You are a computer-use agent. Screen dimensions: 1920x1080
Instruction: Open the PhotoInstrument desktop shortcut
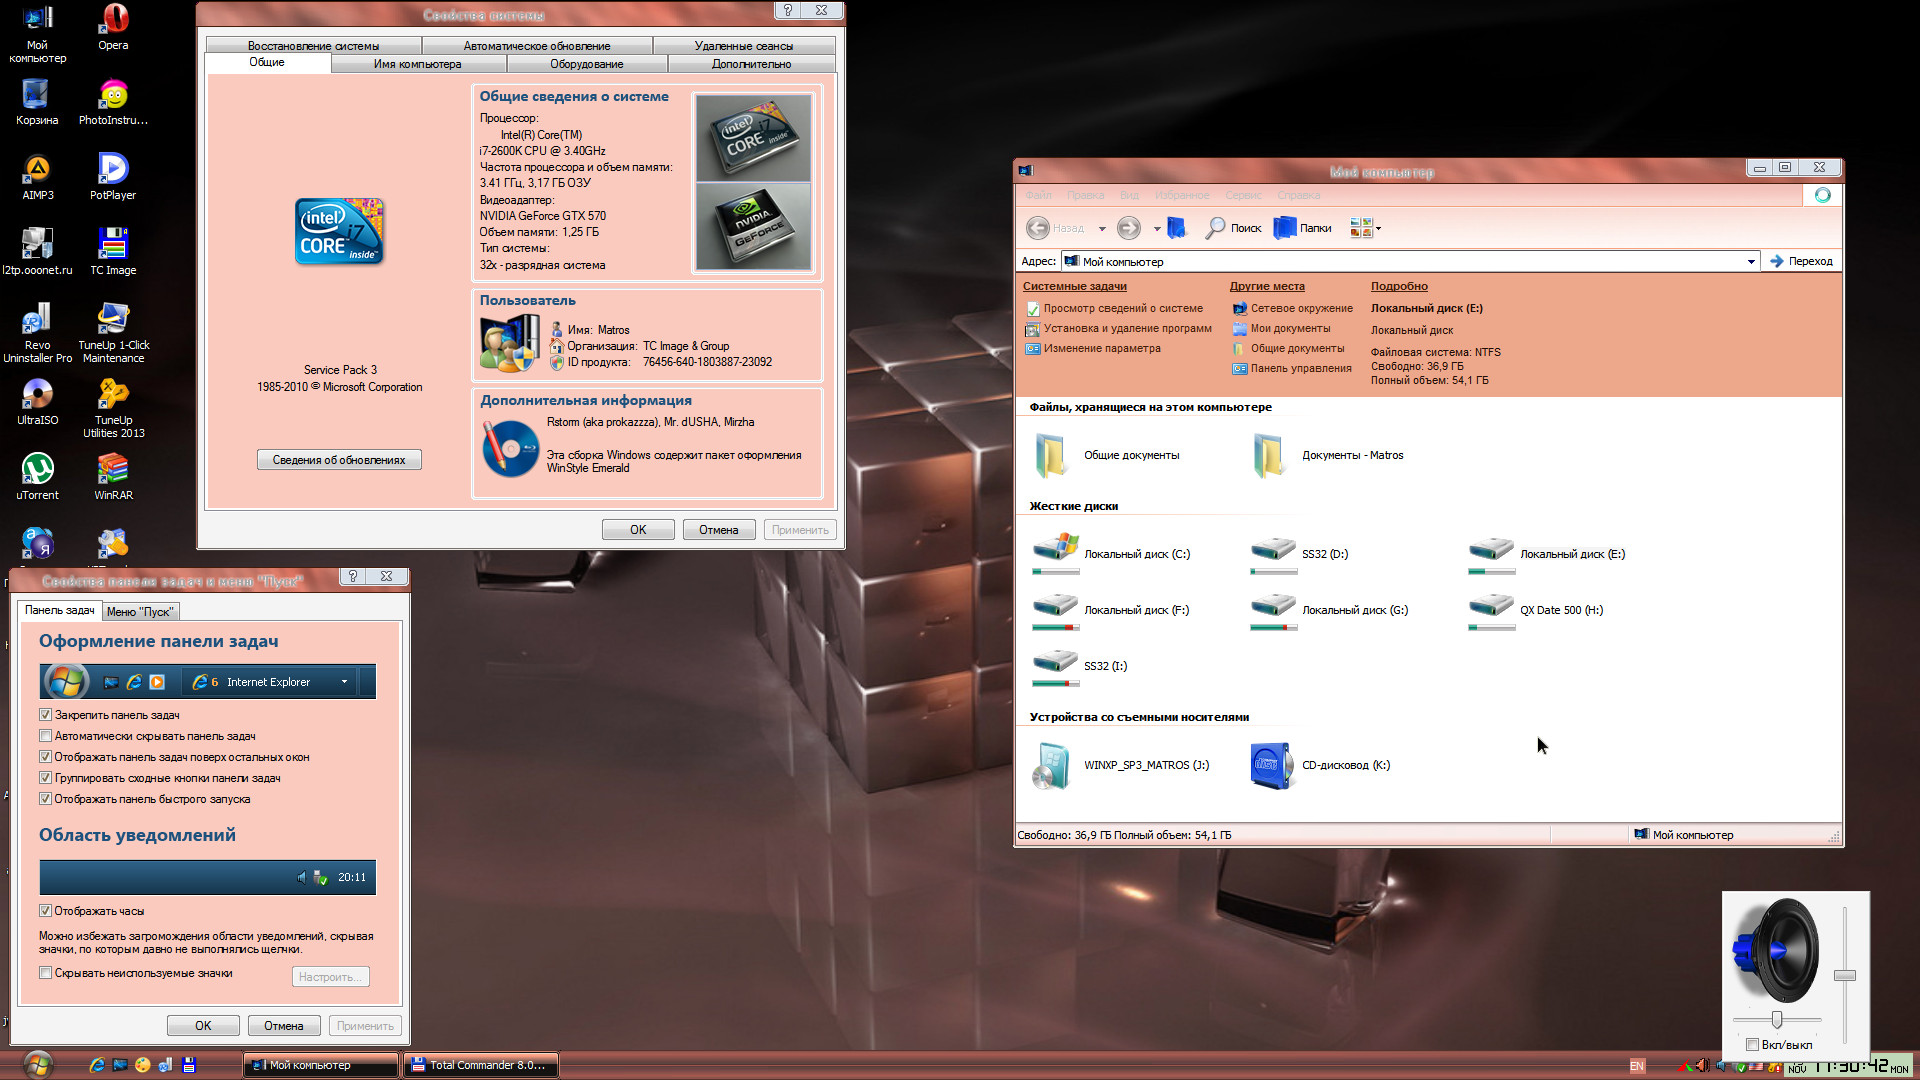pyautogui.click(x=113, y=102)
